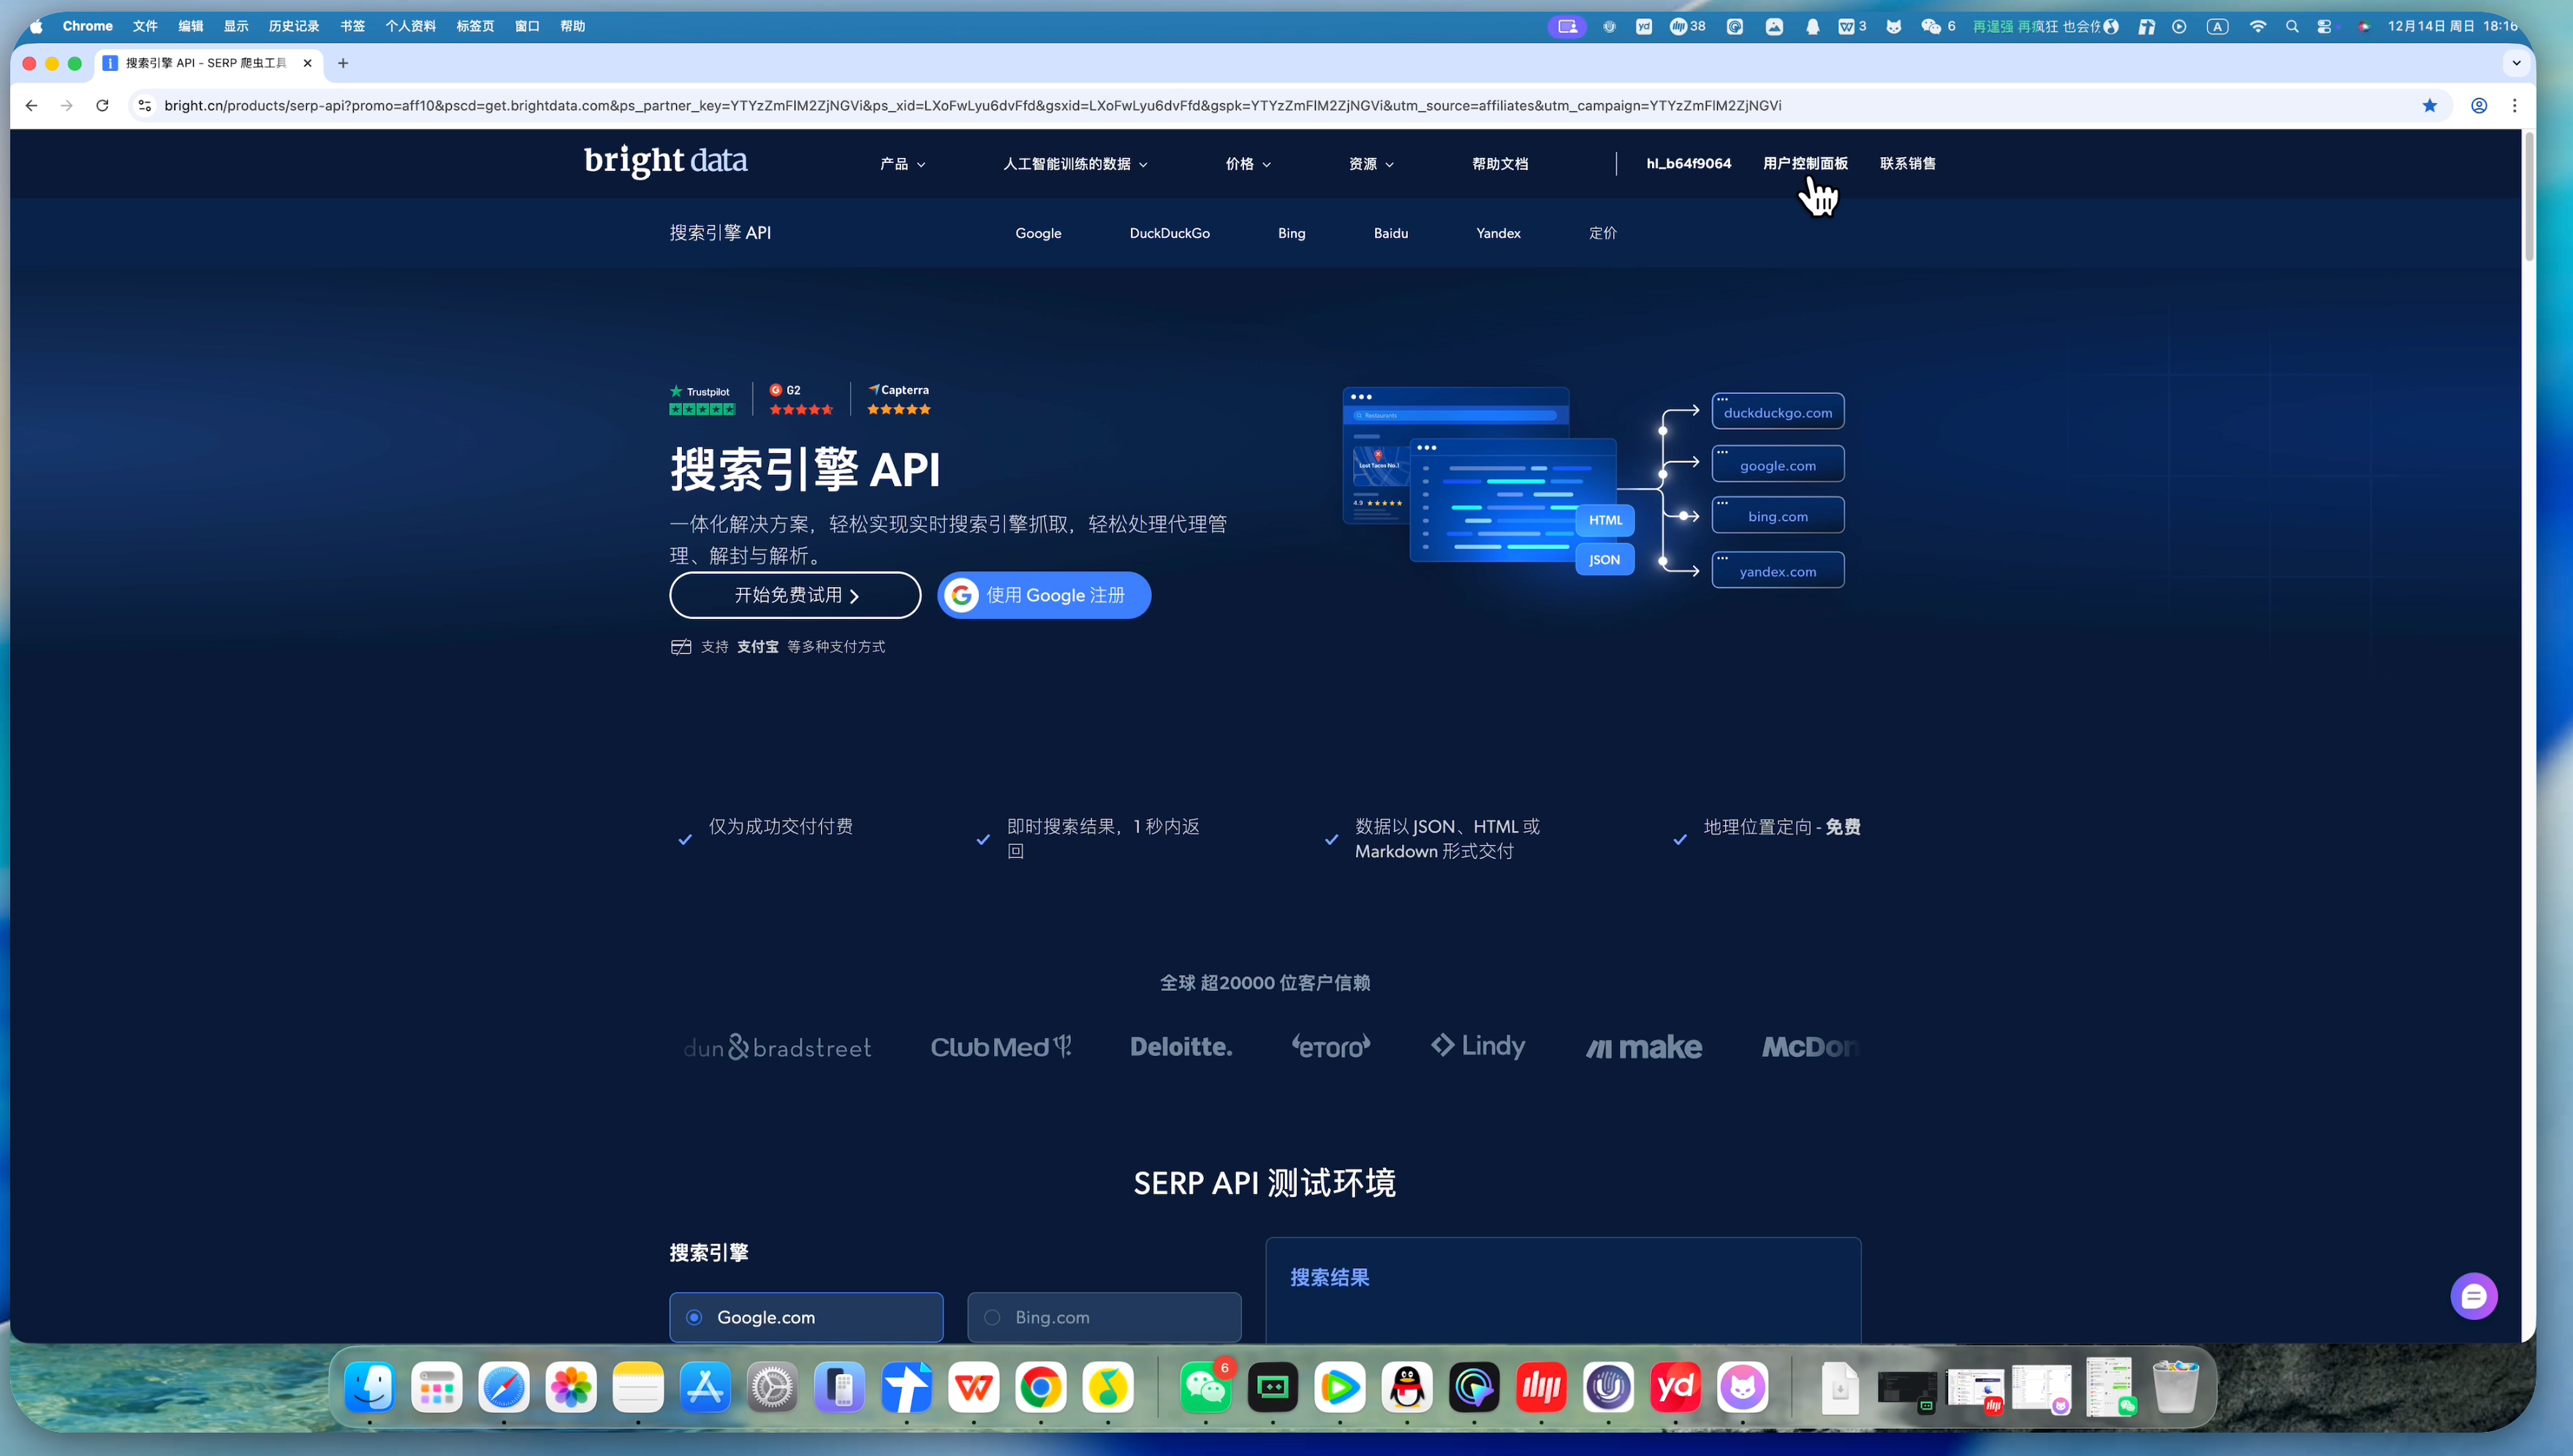Click 使用 Google 注册 button

[1044, 595]
